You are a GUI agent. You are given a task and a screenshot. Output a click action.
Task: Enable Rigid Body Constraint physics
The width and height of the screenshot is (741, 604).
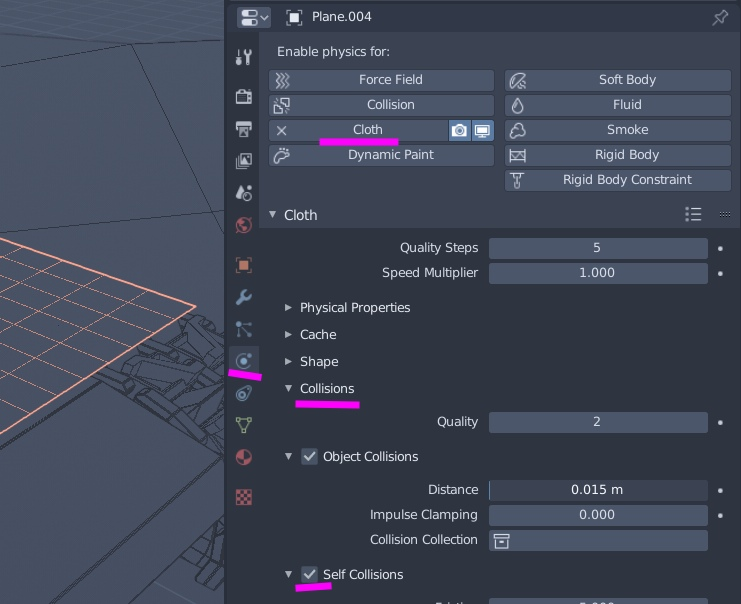click(x=618, y=180)
